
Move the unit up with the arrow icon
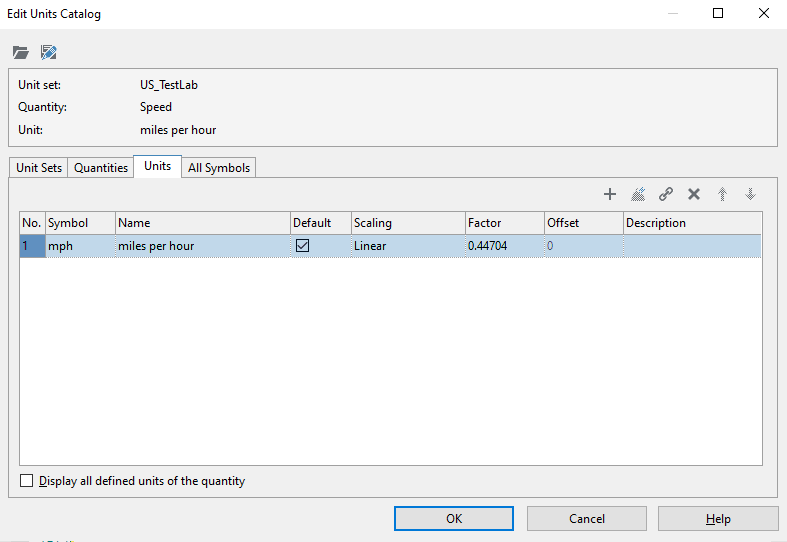722,194
